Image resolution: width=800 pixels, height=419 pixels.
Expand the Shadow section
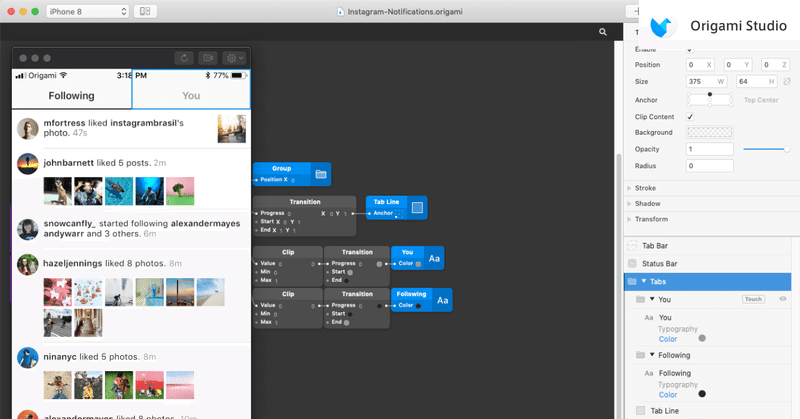point(629,204)
